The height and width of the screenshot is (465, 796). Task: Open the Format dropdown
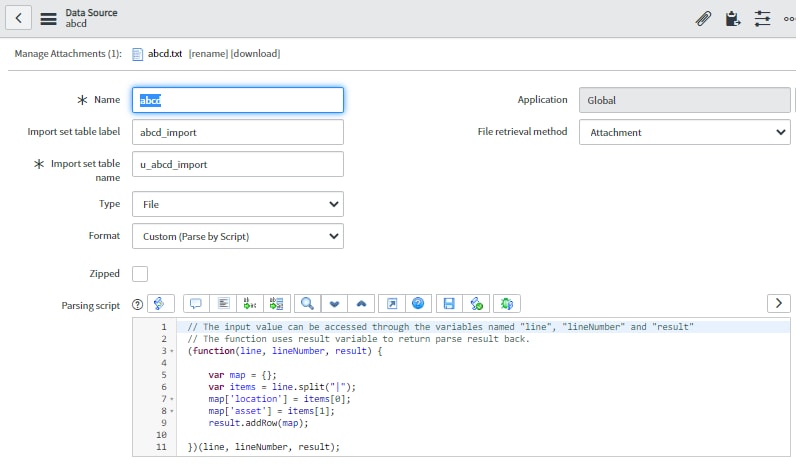pos(237,236)
